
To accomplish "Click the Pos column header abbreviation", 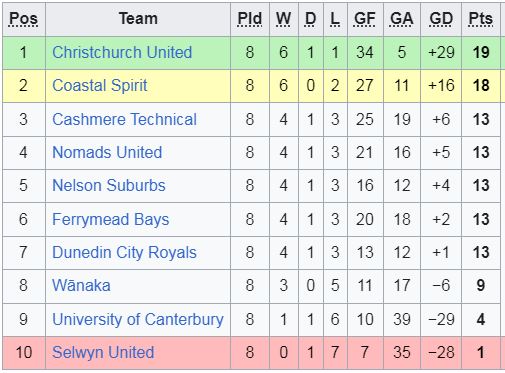I will click(x=23, y=19).
